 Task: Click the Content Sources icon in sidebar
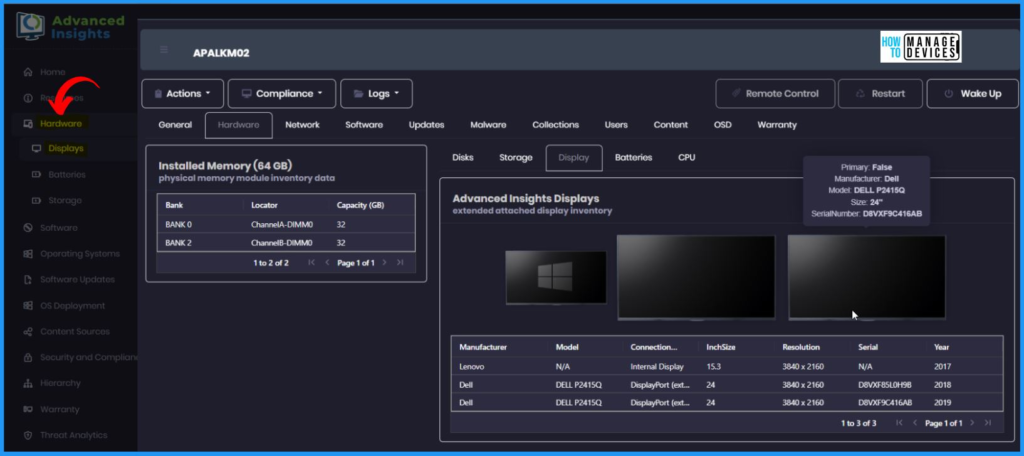click(27, 331)
